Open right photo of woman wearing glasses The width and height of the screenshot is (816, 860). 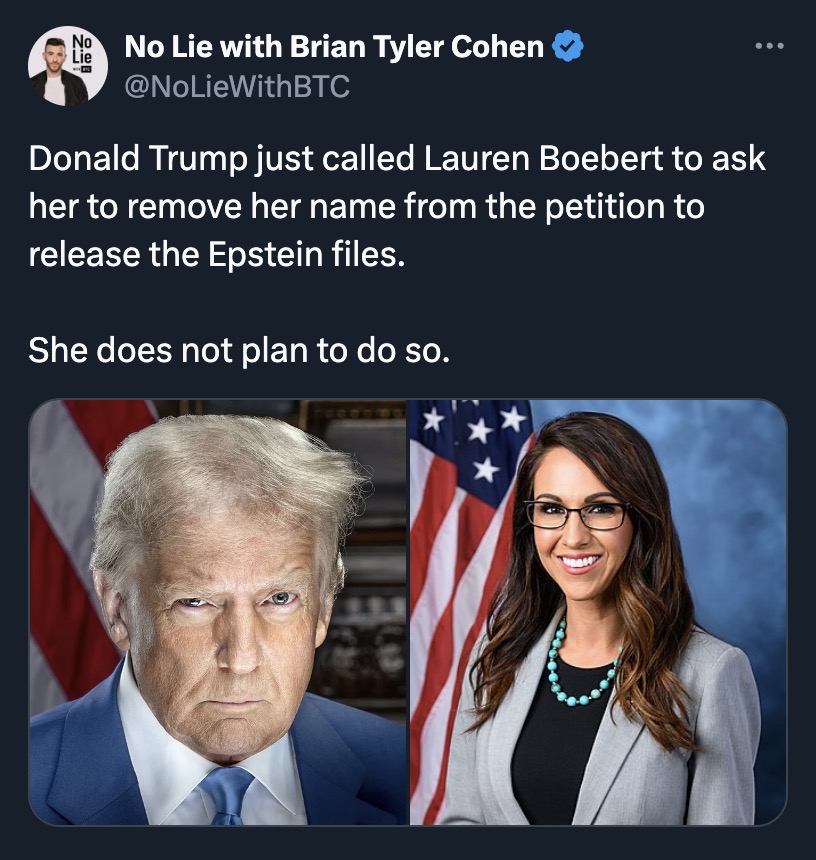click(x=598, y=612)
